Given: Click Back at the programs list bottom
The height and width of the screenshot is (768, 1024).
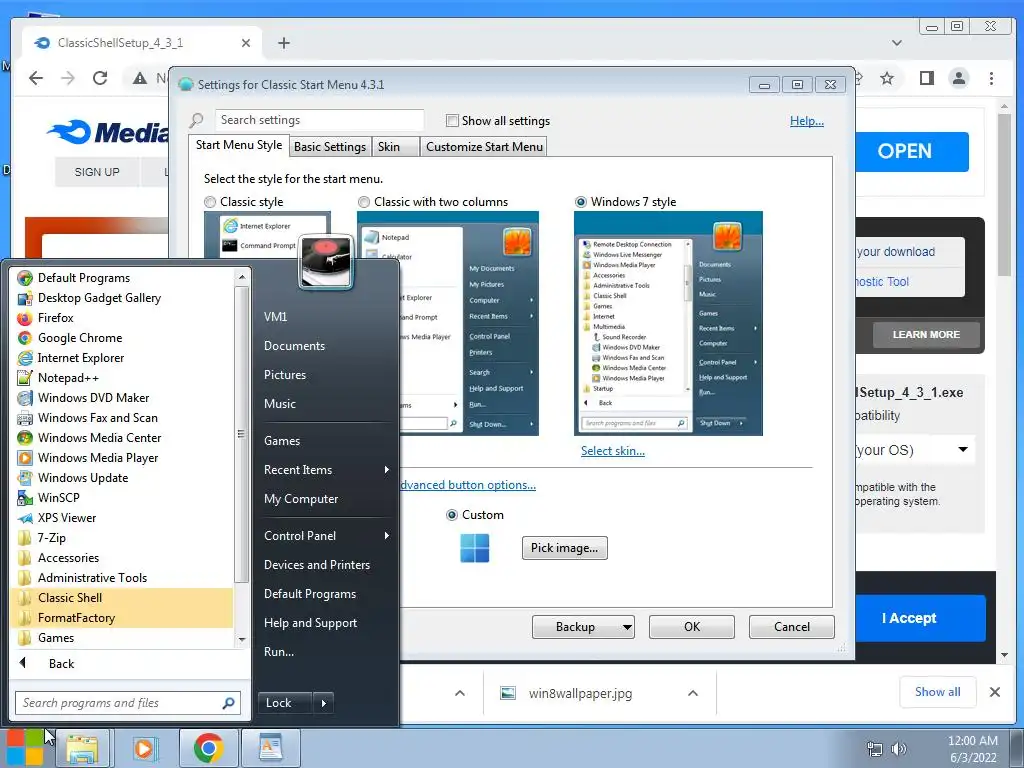Looking at the screenshot, I should [x=61, y=664].
